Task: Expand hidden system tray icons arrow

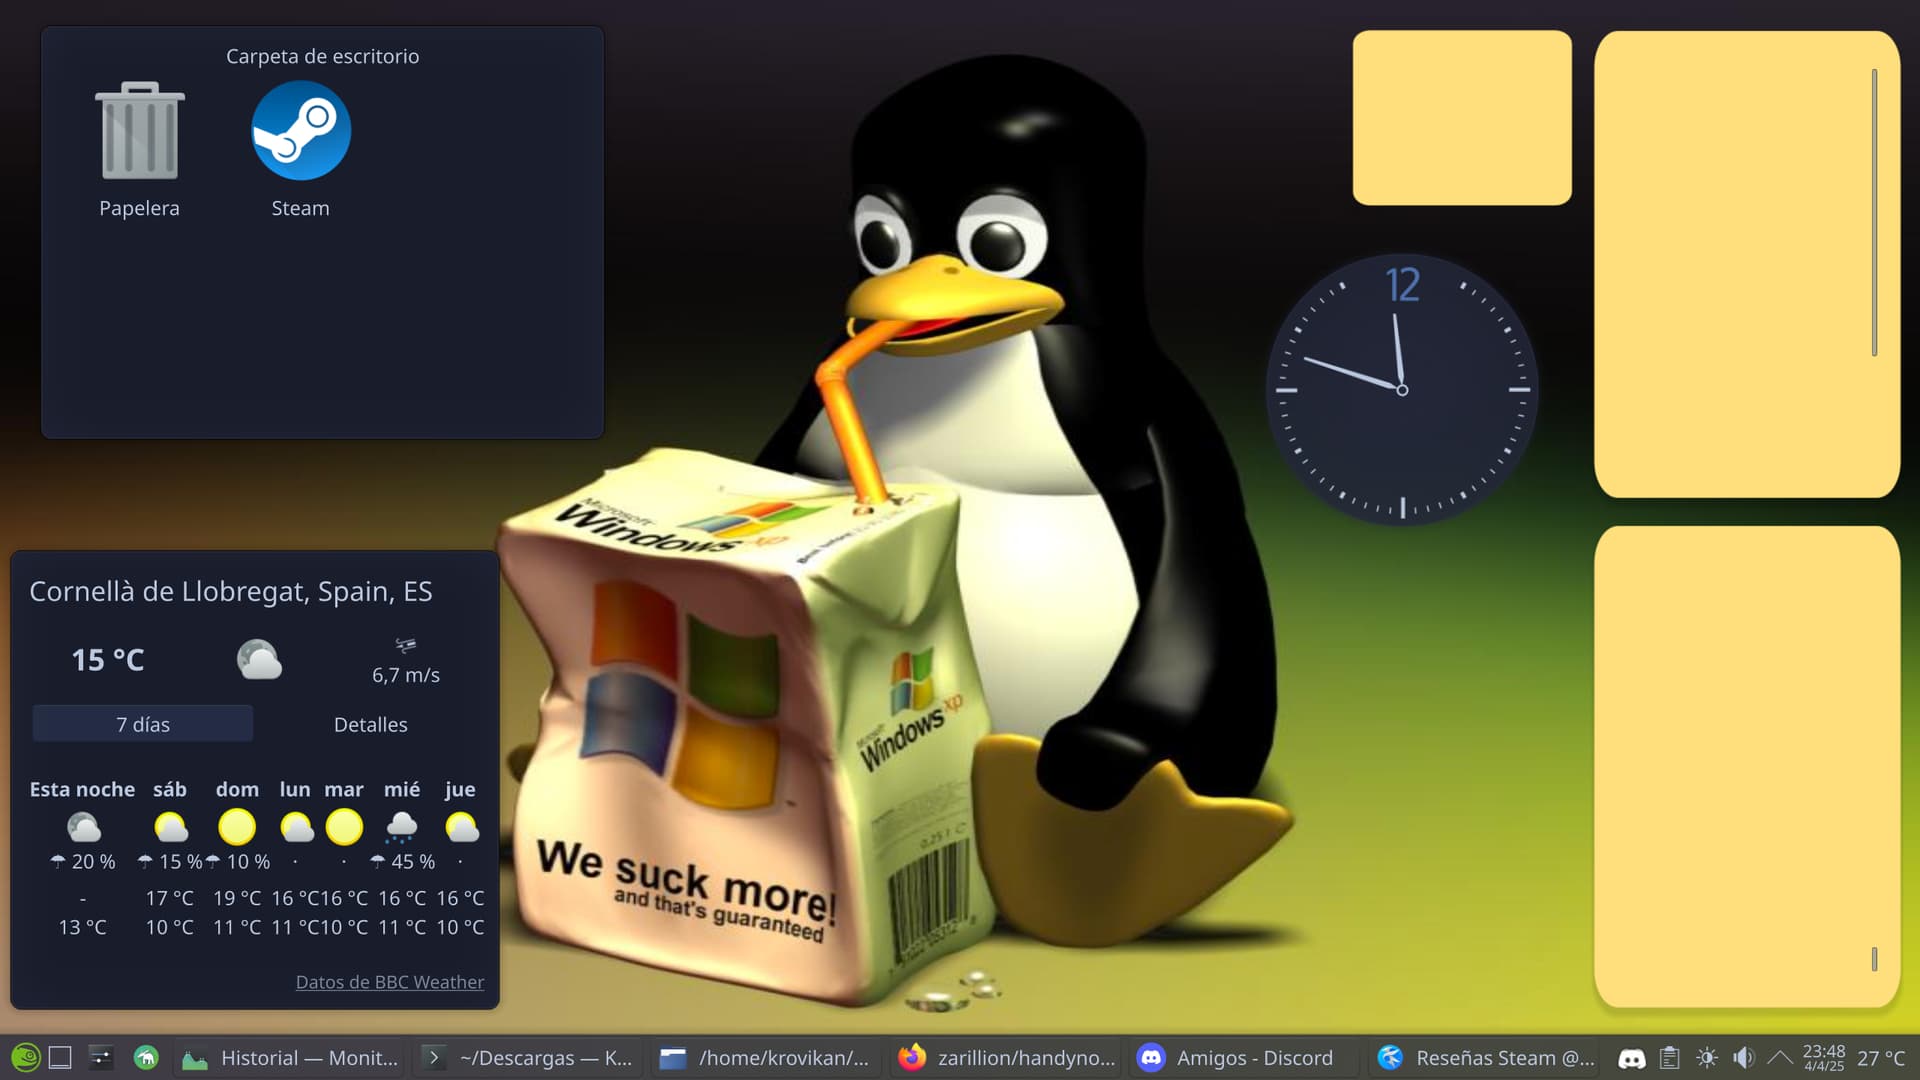Action: pos(1780,1058)
